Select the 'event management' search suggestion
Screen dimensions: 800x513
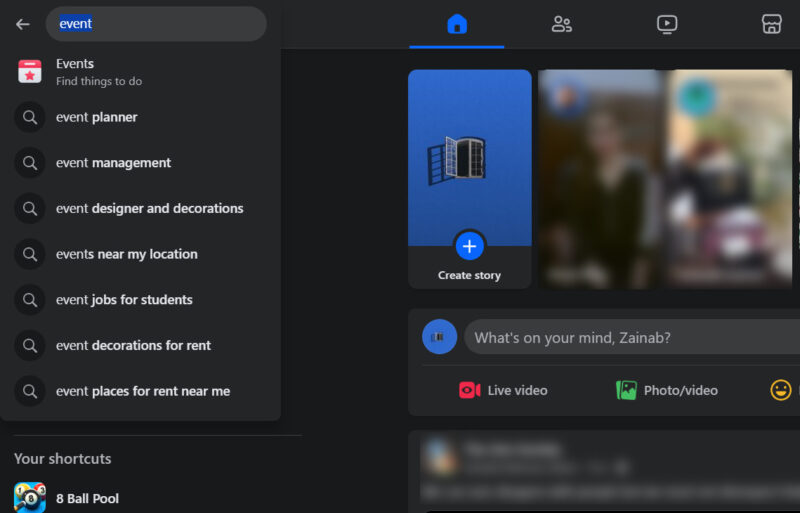pyautogui.click(x=113, y=163)
